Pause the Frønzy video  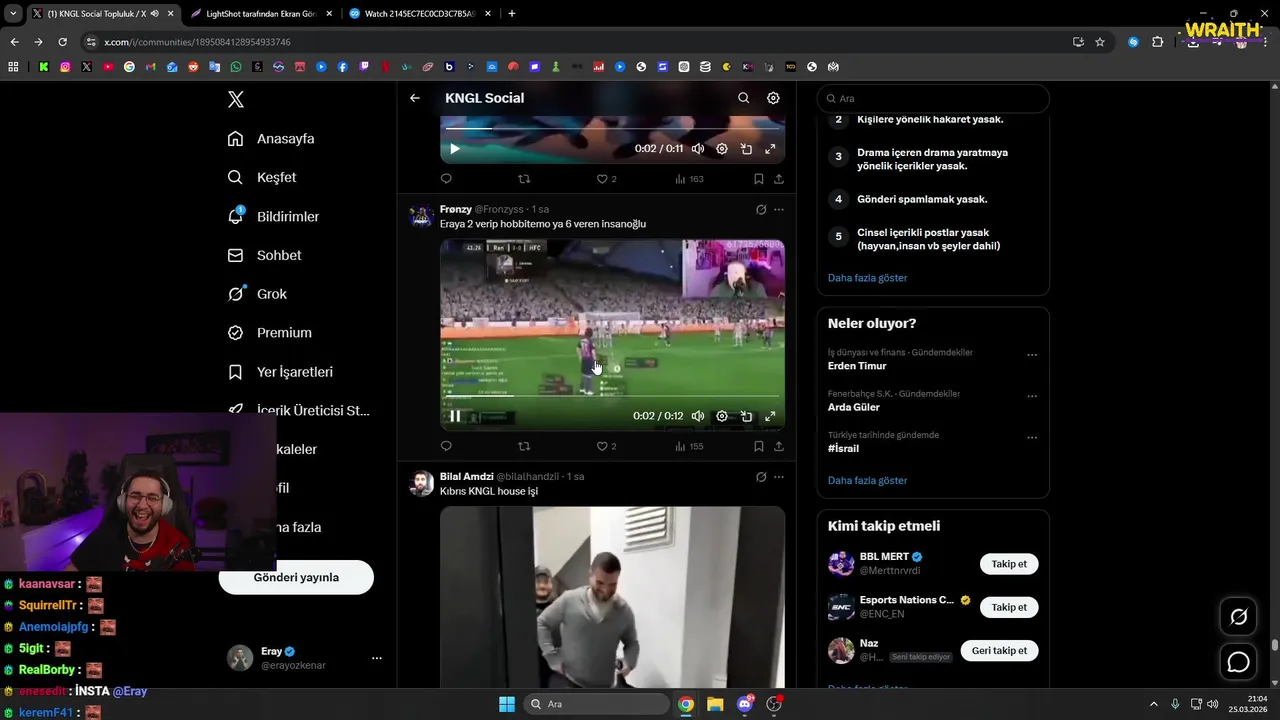point(455,416)
